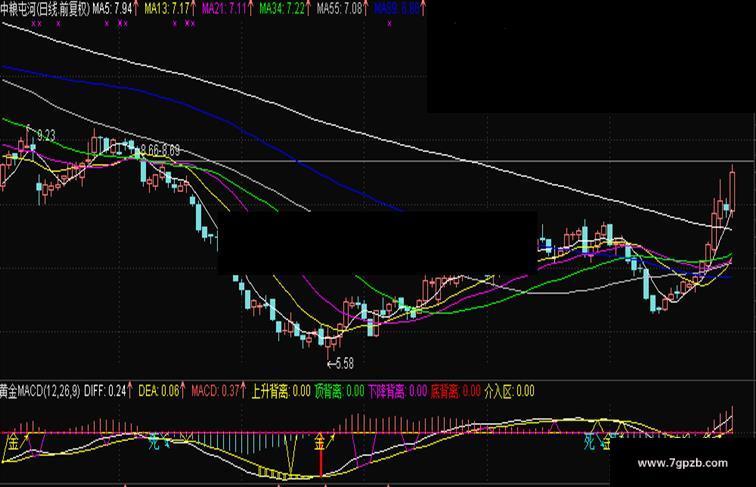The height and width of the screenshot is (487, 756).
Task: Click the ←5.58 low price annotation
Action: coord(340,363)
